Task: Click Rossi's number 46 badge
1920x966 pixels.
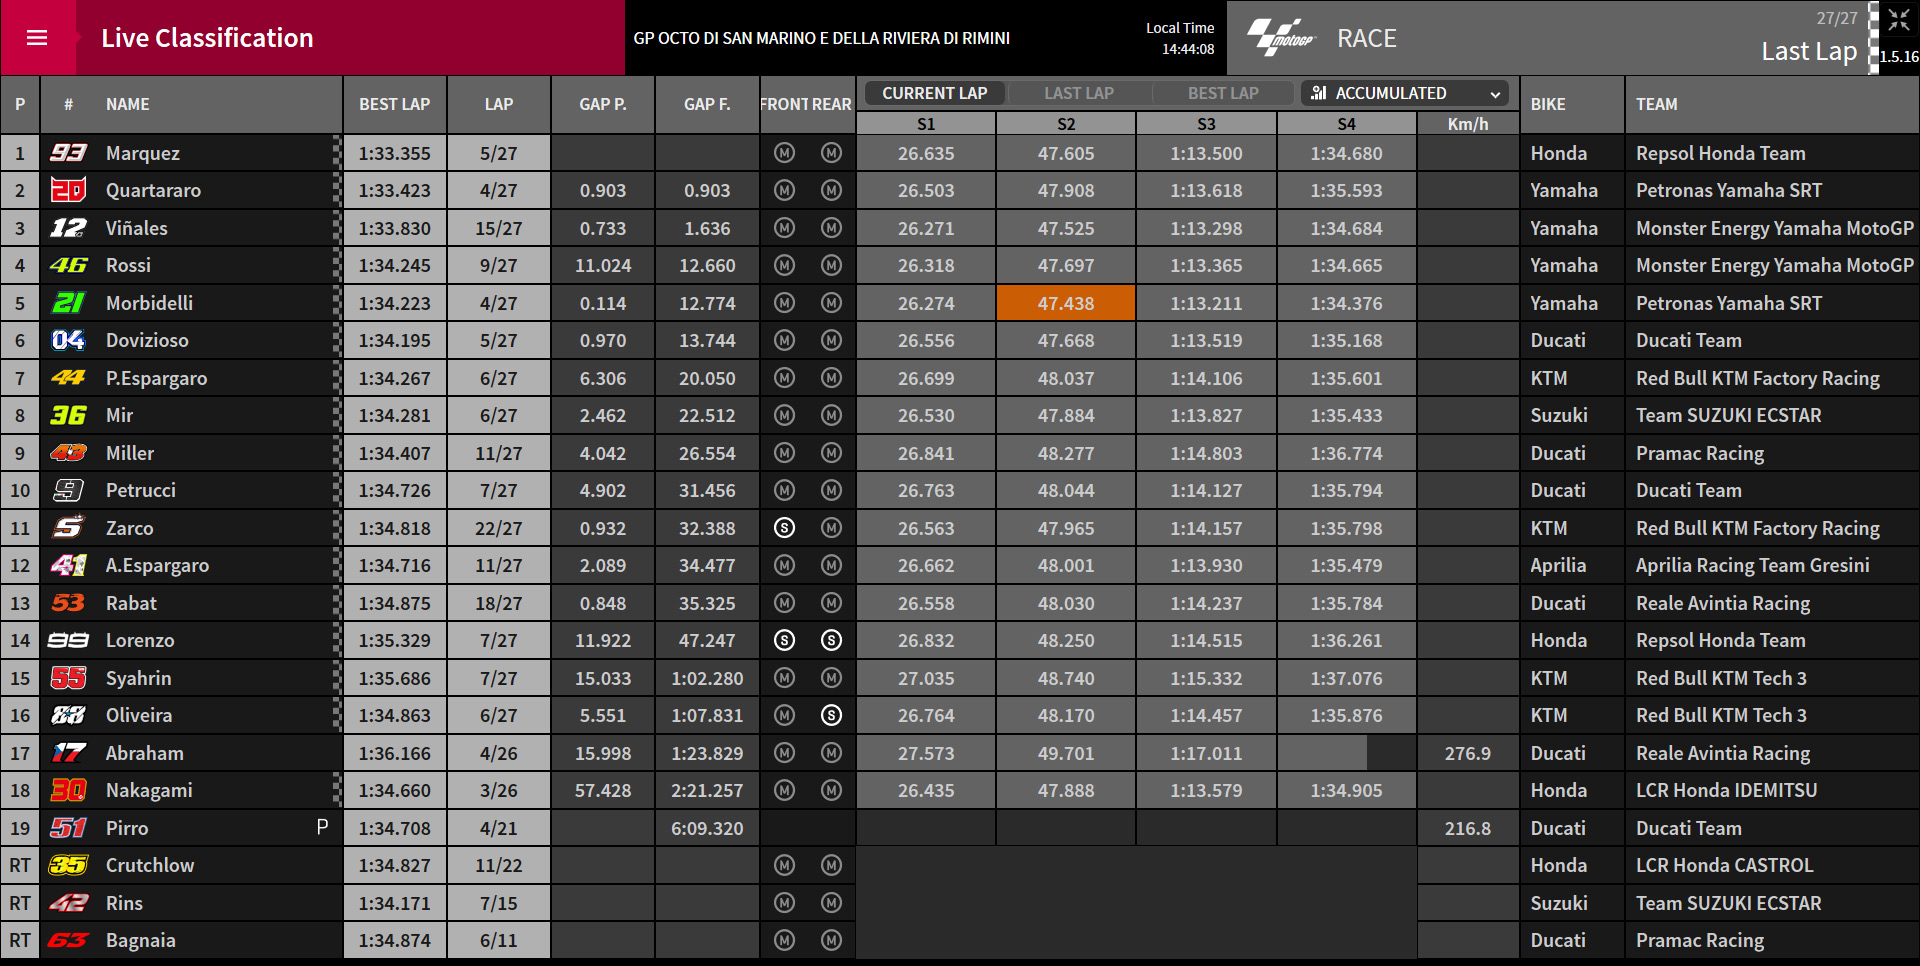Action: (x=69, y=265)
